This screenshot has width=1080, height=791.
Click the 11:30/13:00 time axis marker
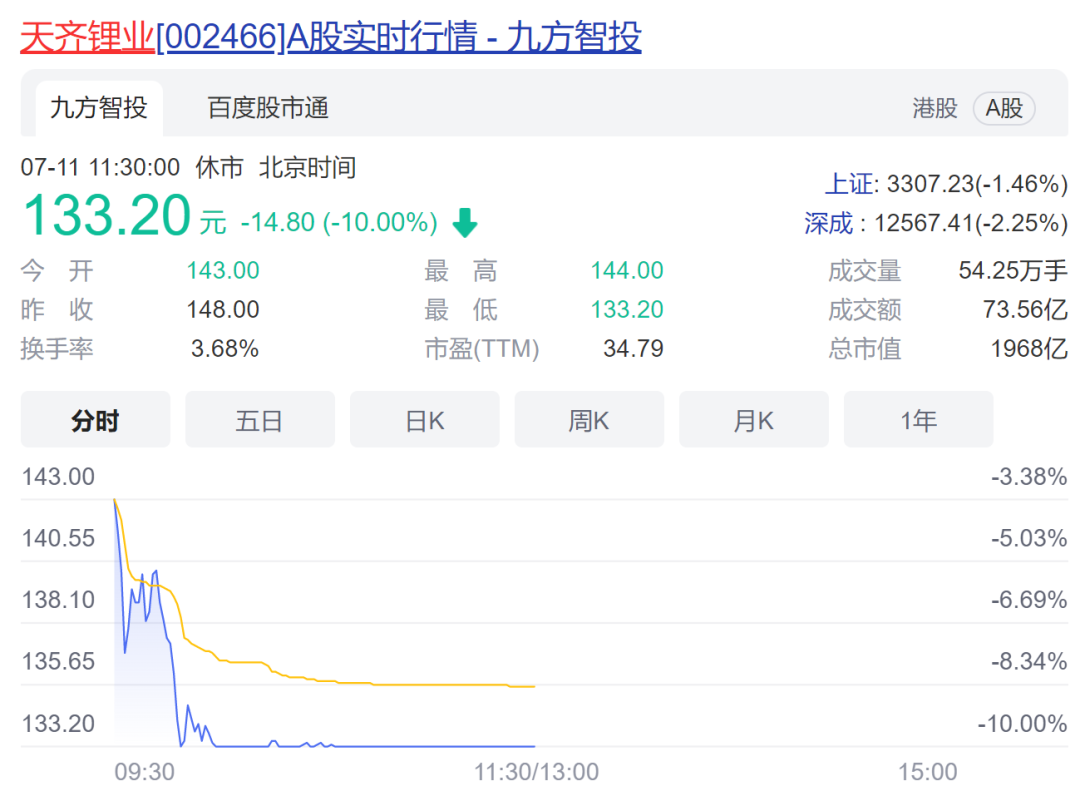(x=536, y=772)
